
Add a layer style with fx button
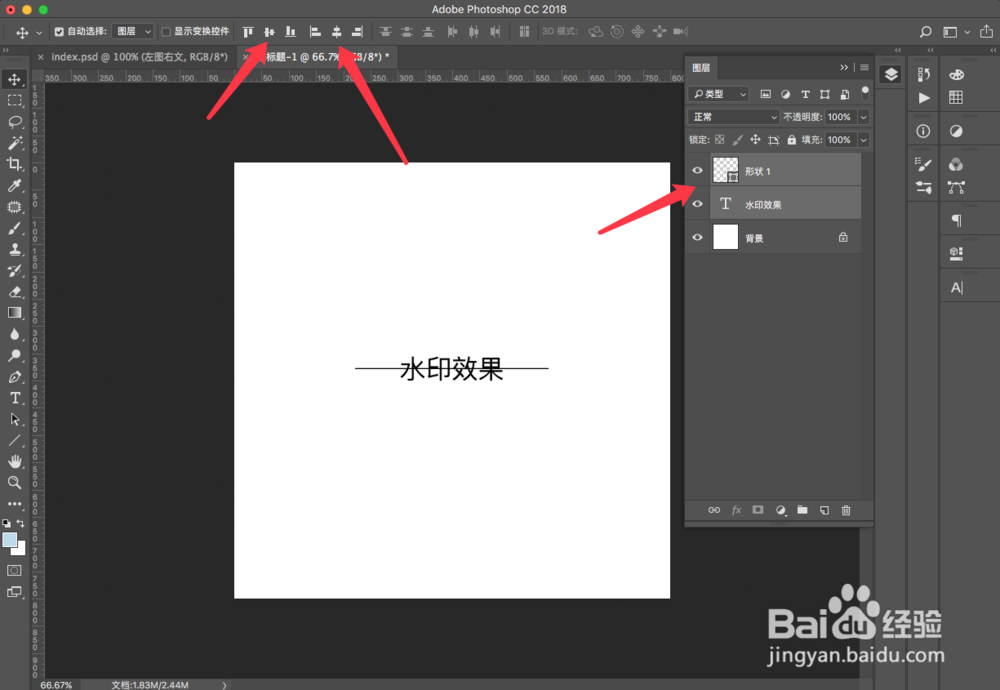pyautogui.click(x=736, y=510)
